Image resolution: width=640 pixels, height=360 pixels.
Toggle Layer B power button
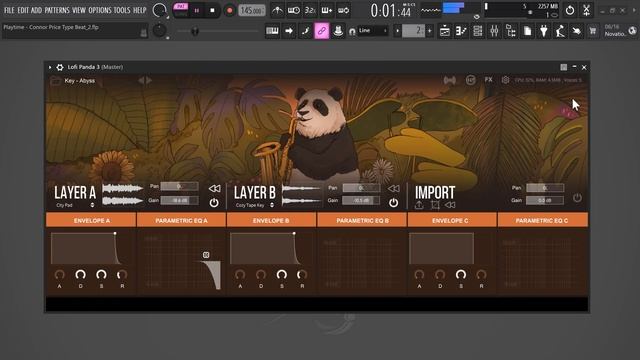[x=393, y=202]
